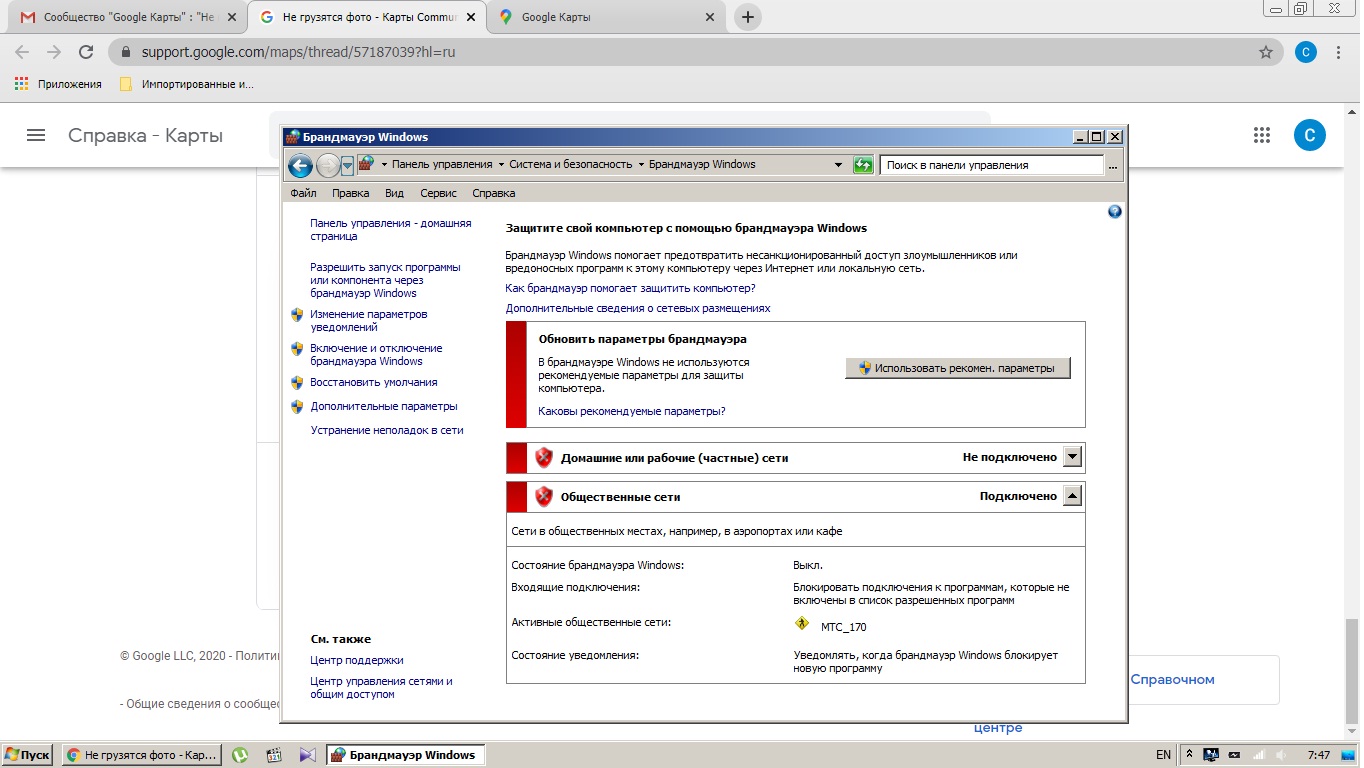Open Приложения bookmarks shortcut
1364x768 pixels.
[58, 84]
